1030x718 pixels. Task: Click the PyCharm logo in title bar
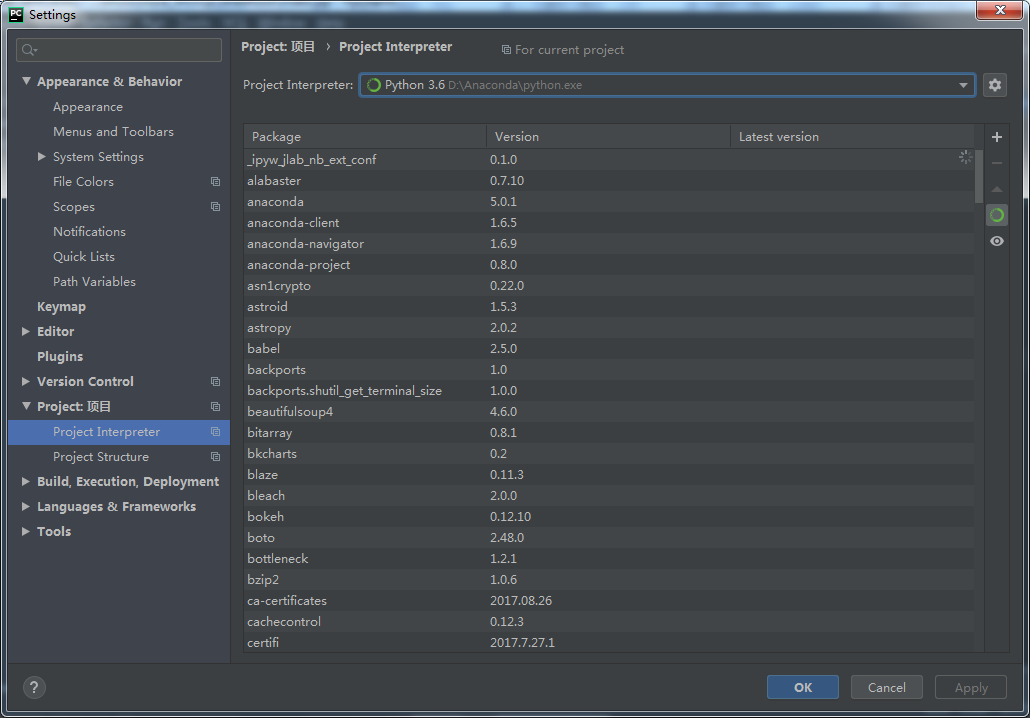(x=16, y=14)
